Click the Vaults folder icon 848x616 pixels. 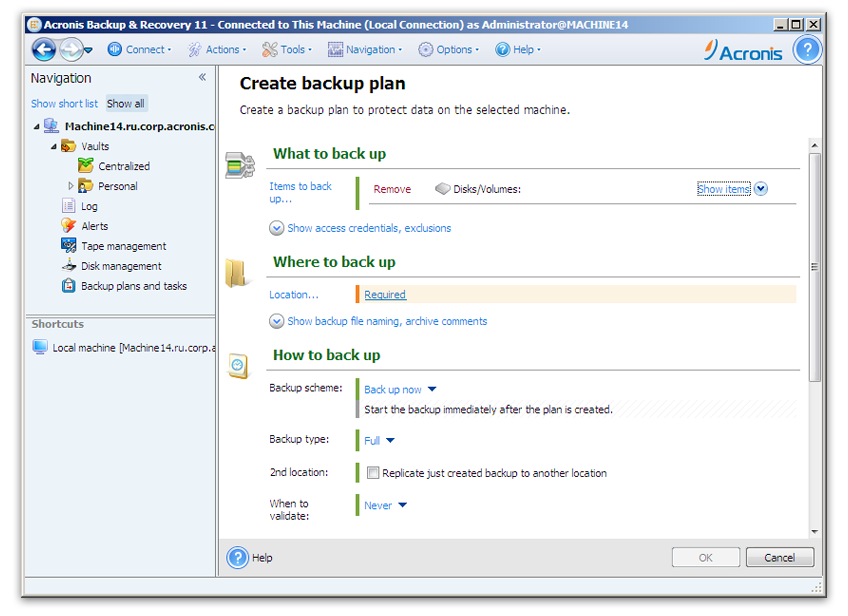pos(68,146)
